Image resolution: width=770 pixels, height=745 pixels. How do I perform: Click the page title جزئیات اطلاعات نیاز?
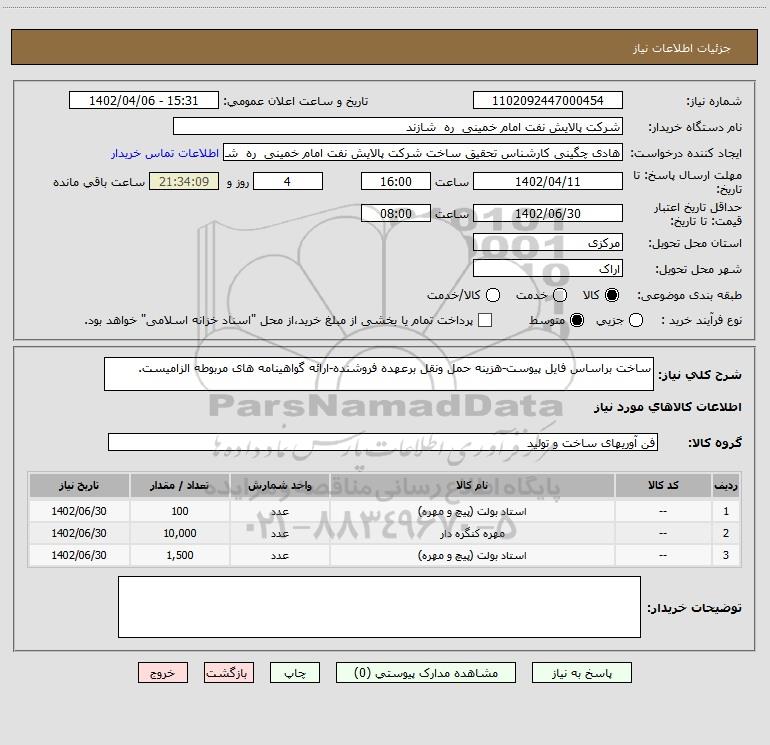click(x=682, y=48)
